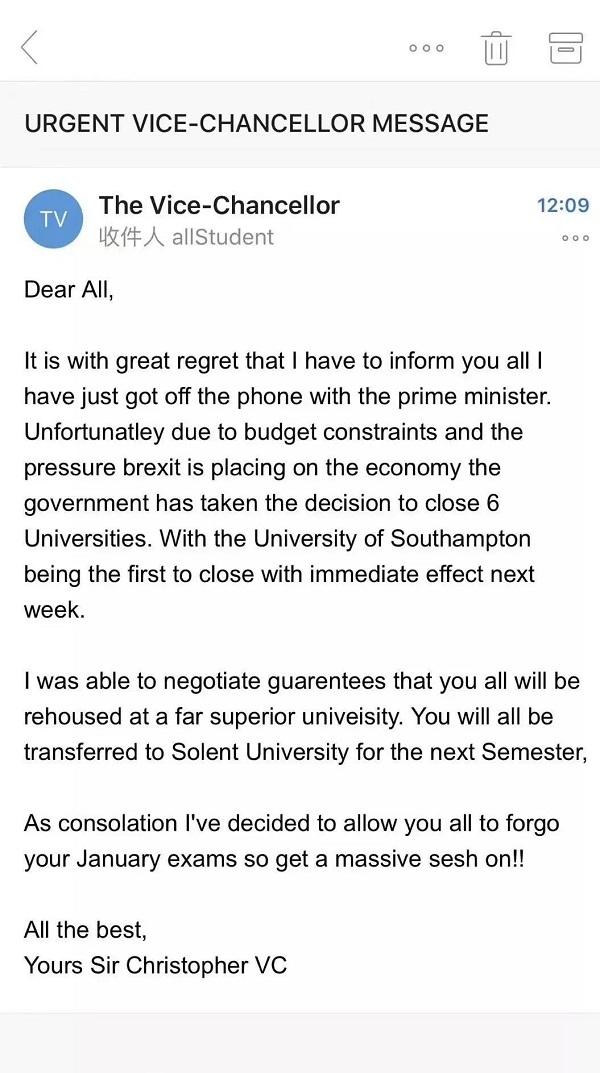Tap the 'All the best,' closing line
This screenshot has height=1073, width=600.
85,930
